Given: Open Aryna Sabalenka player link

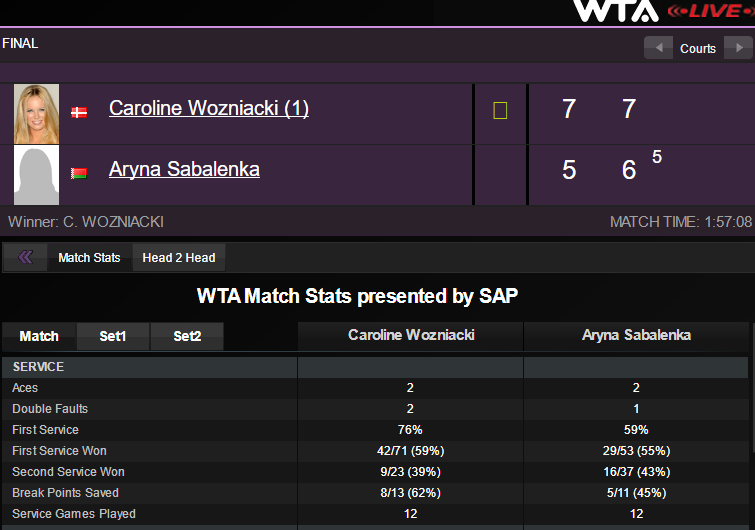Looking at the screenshot, I should 184,169.
